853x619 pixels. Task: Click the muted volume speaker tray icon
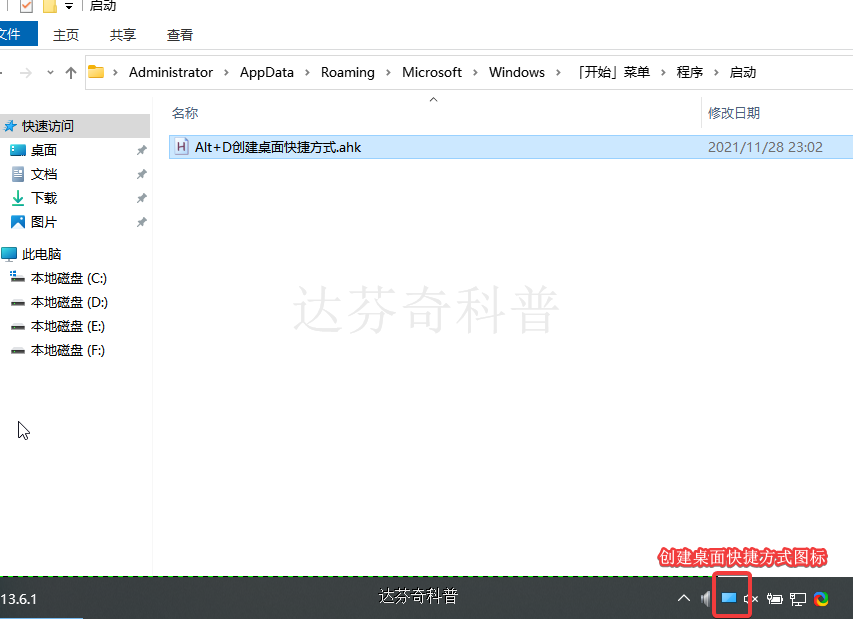click(x=751, y=597)
